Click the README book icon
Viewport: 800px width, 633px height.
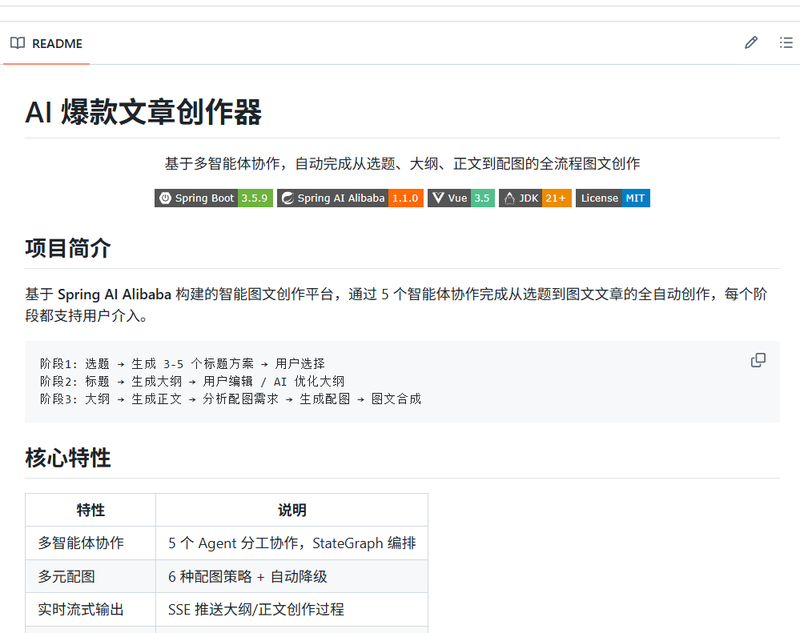pos(17,43)
